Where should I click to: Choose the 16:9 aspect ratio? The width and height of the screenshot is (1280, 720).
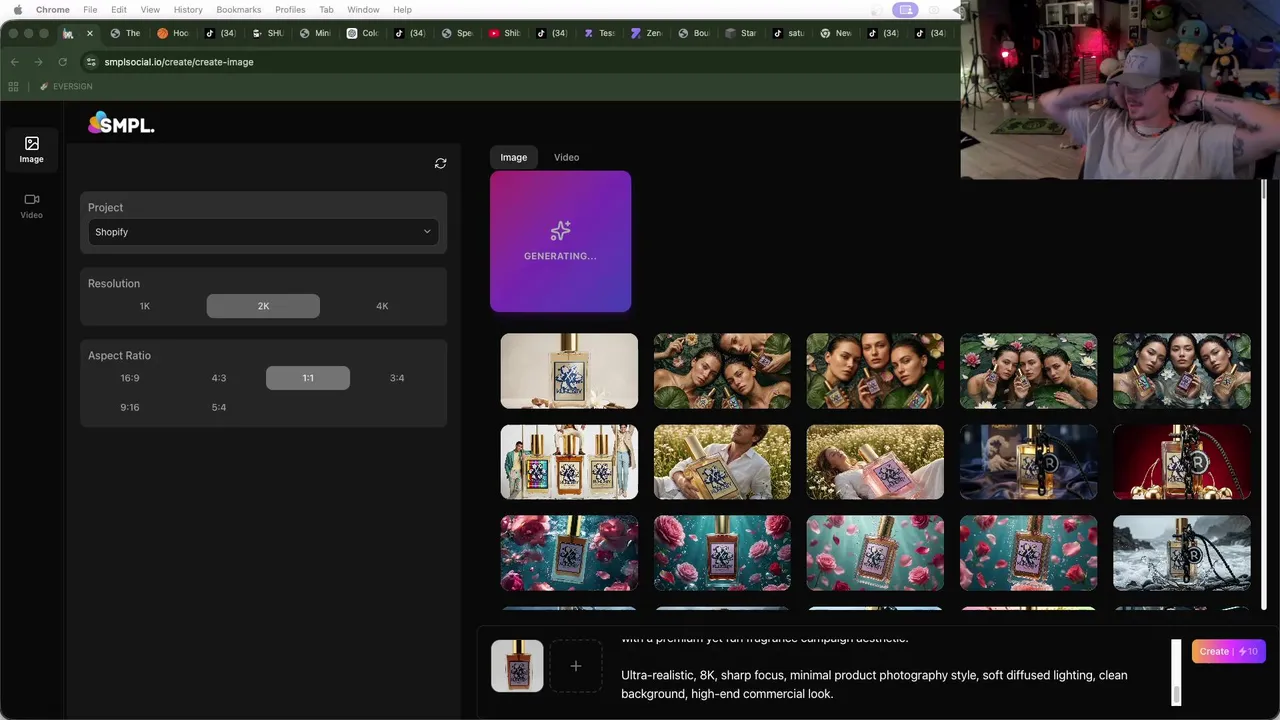(x=130, y=378)
